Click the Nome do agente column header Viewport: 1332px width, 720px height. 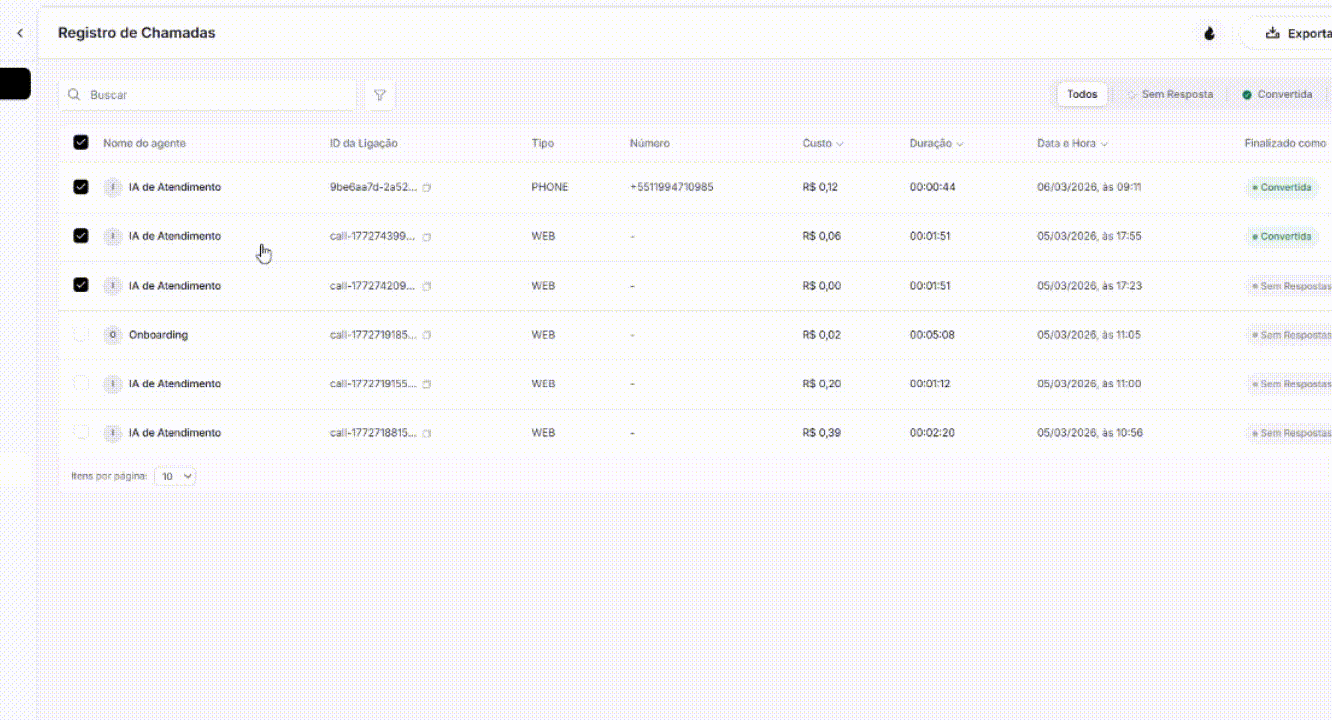144,143
